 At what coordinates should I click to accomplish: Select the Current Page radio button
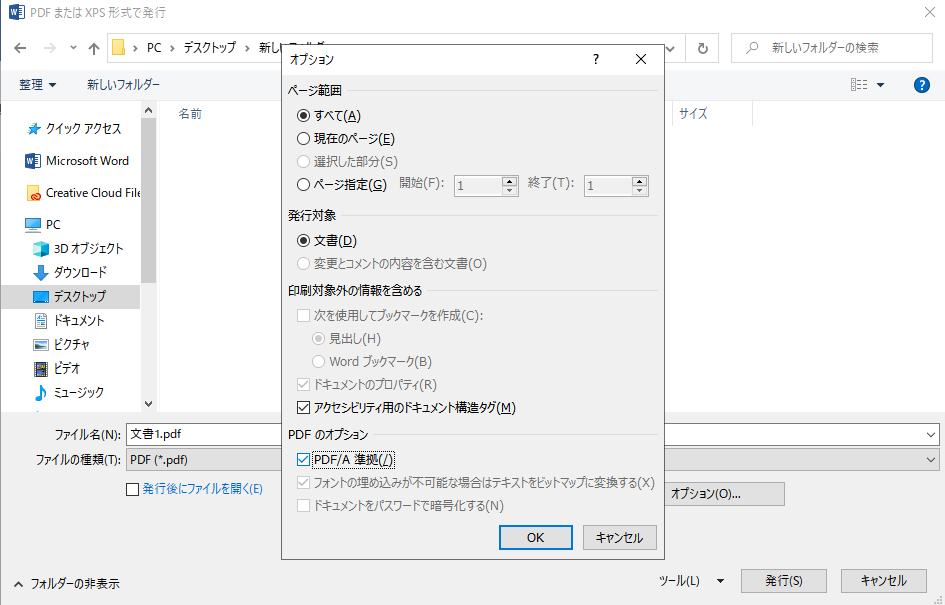[x=304, y=139]
